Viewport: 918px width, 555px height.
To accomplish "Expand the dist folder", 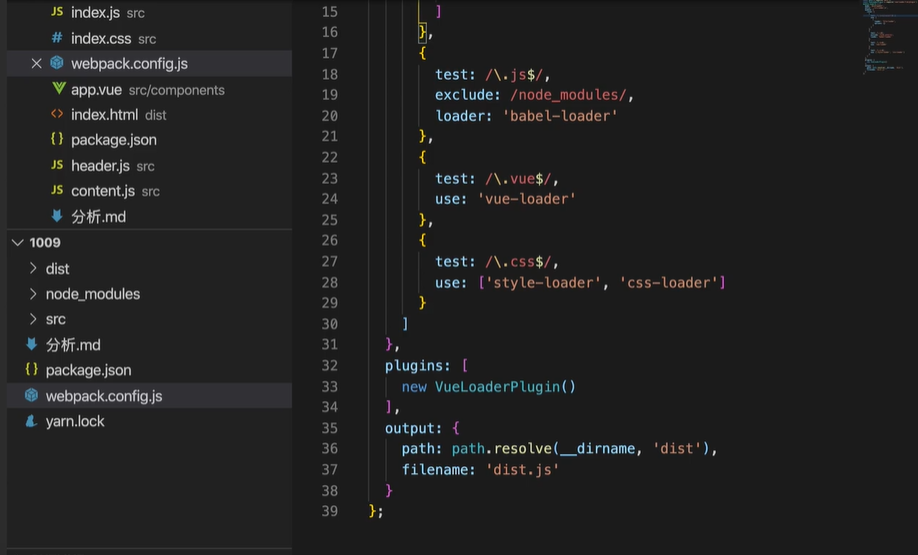I will [33, 268].
